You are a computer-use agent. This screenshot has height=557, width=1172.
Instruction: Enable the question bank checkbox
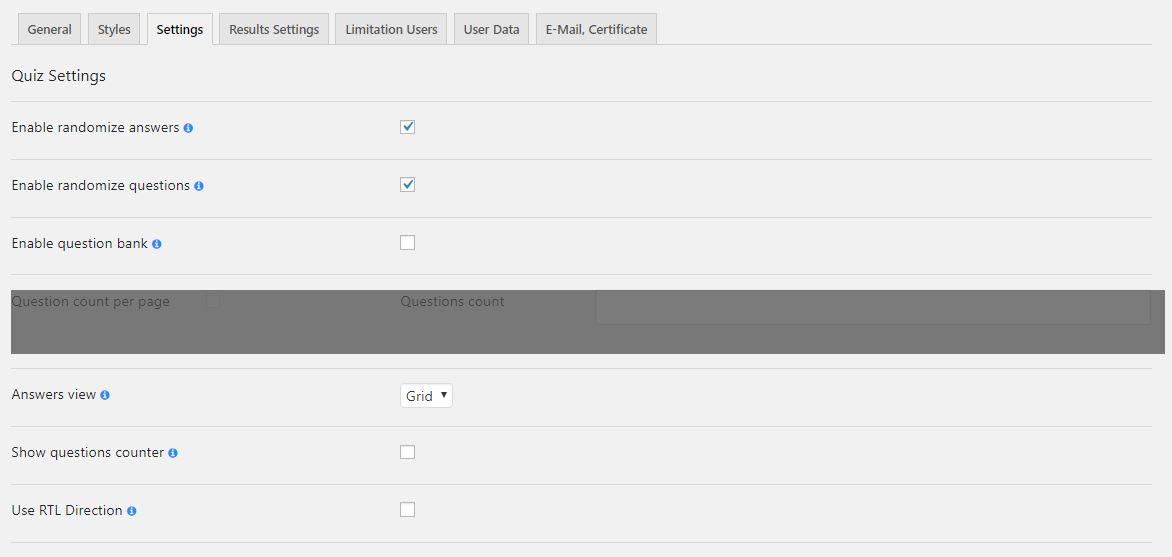coord(407,243)
